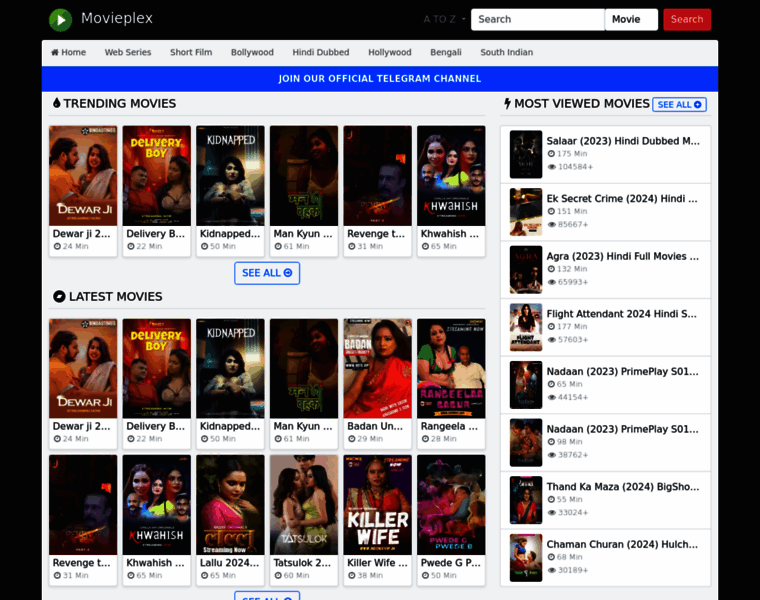The width and height of the screenshot is (760, 600).
Task: Click the eye views icon under Salaar
Action: point(551,167)
